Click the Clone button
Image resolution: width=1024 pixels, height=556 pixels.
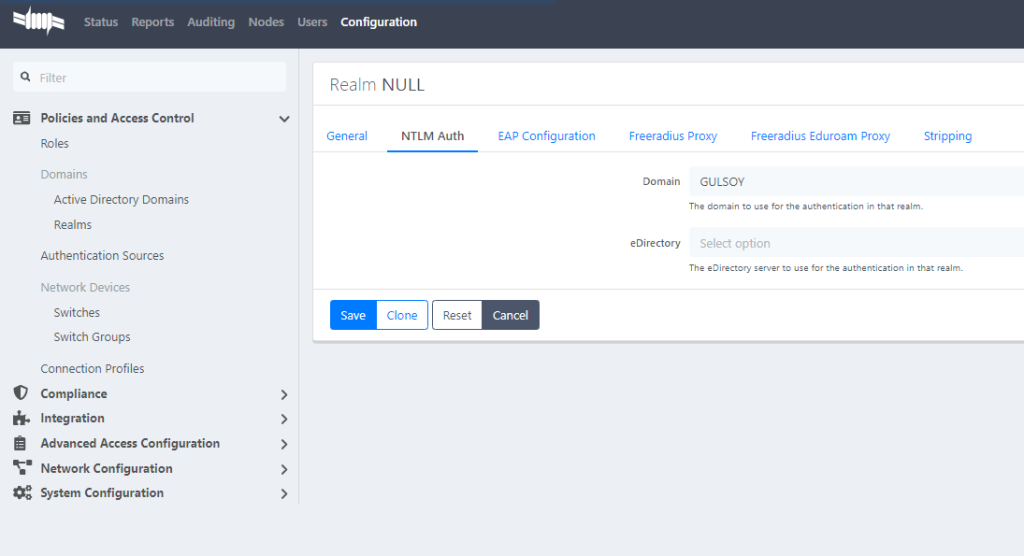click(x=402, y=315)
